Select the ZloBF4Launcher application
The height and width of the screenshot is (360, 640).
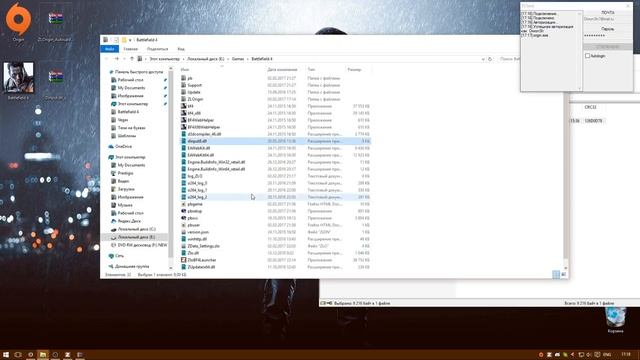[x=202, y=260]
